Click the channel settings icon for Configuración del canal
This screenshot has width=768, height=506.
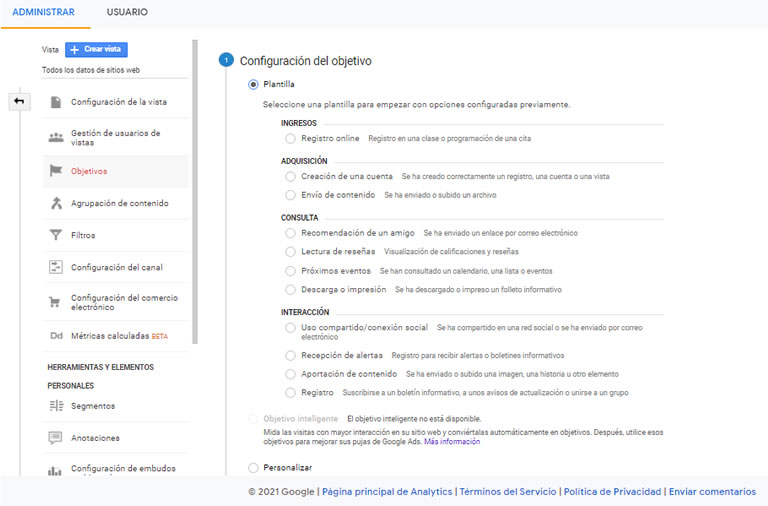tap(56, 267)
